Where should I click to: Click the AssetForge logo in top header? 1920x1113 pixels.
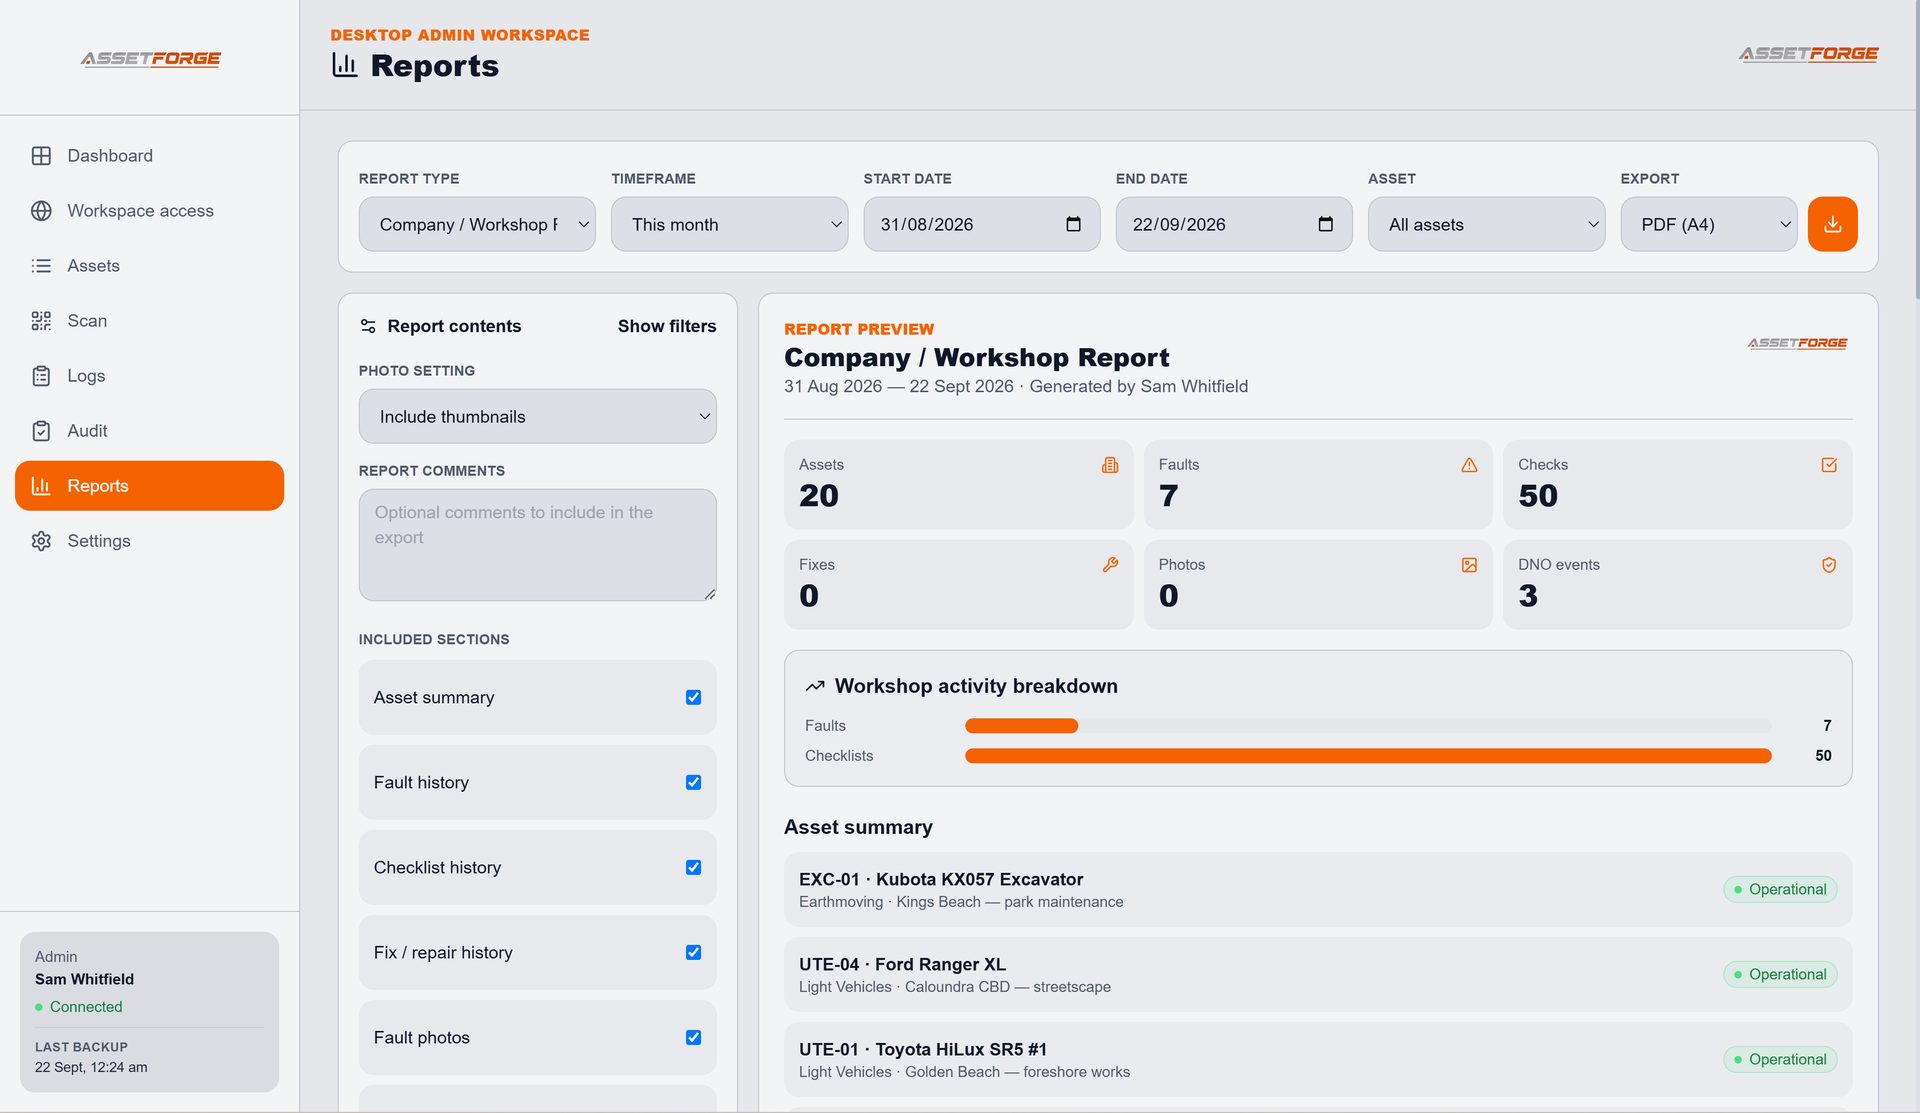pos(1808,54)
